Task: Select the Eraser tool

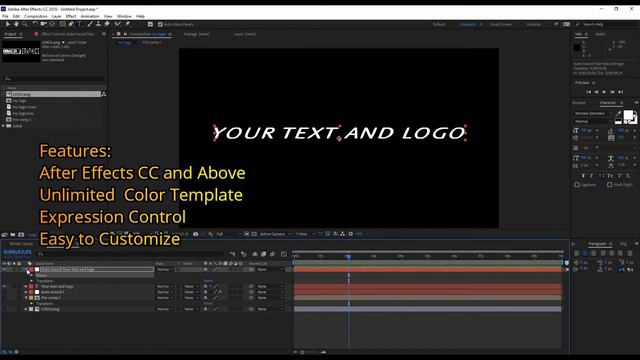Action: (x=107, y=24)
